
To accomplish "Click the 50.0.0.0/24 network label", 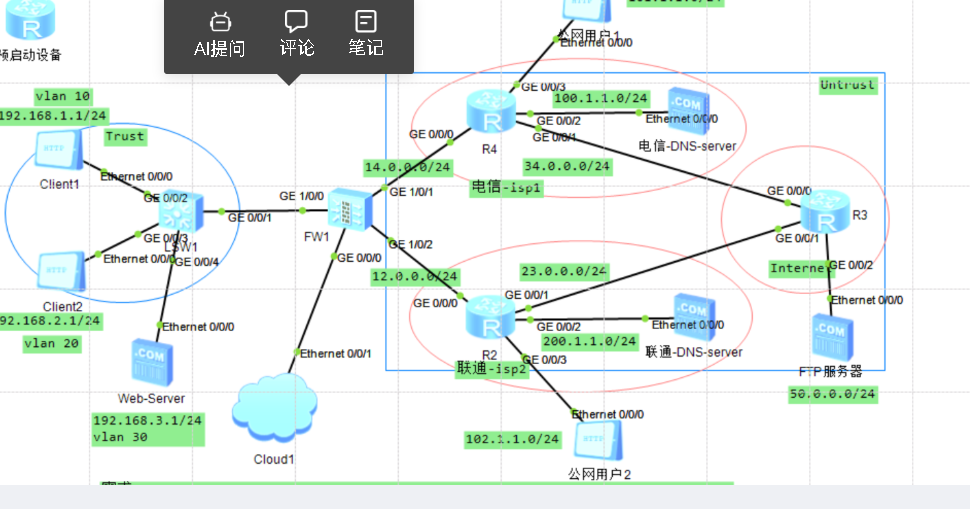I will 833,394.
